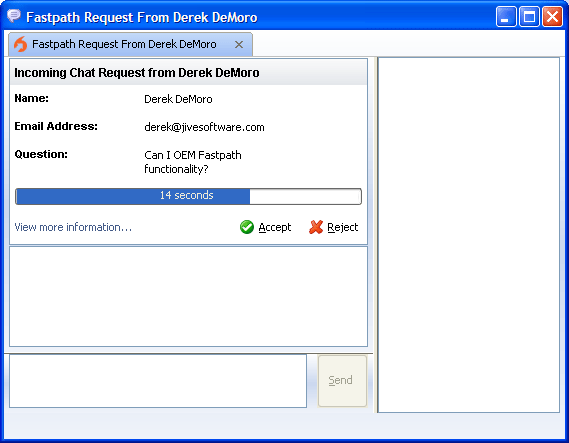Focus the message input text box
569x443 pixels.
(158, 381)
